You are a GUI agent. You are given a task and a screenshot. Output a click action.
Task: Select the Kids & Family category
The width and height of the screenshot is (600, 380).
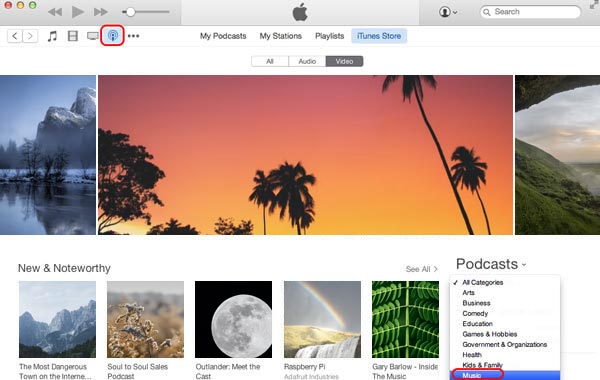coord(505,365)
